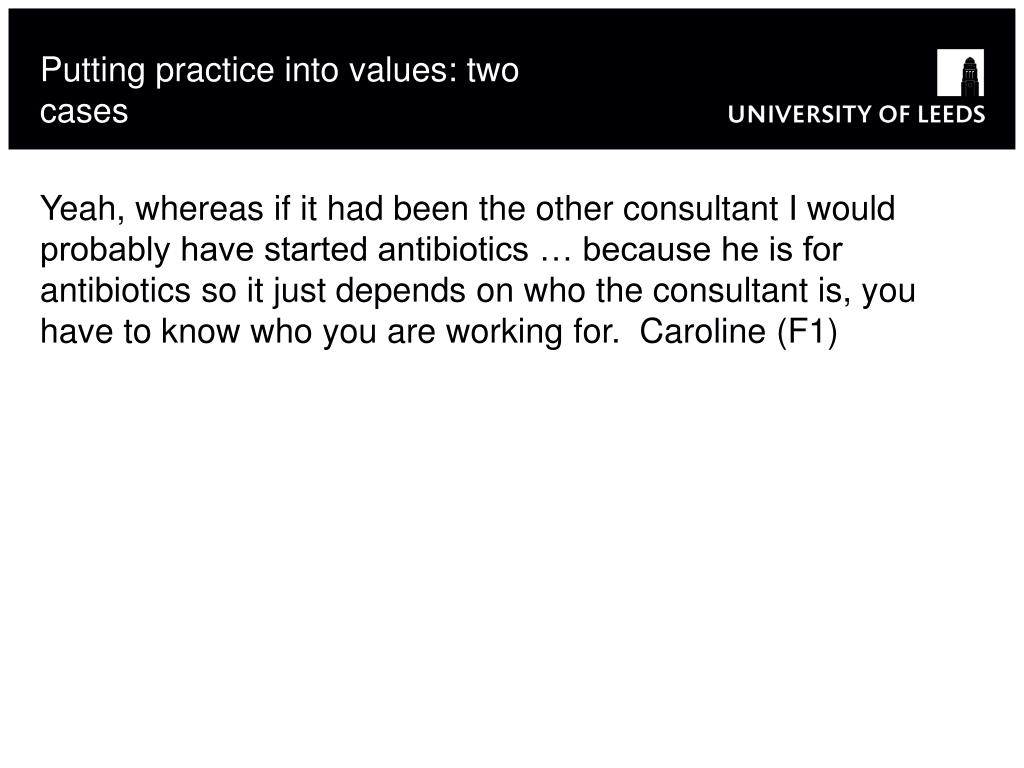Click the words have to know
The height and width of the screenshot is (768, 1024).
click(x=140, y=332)
